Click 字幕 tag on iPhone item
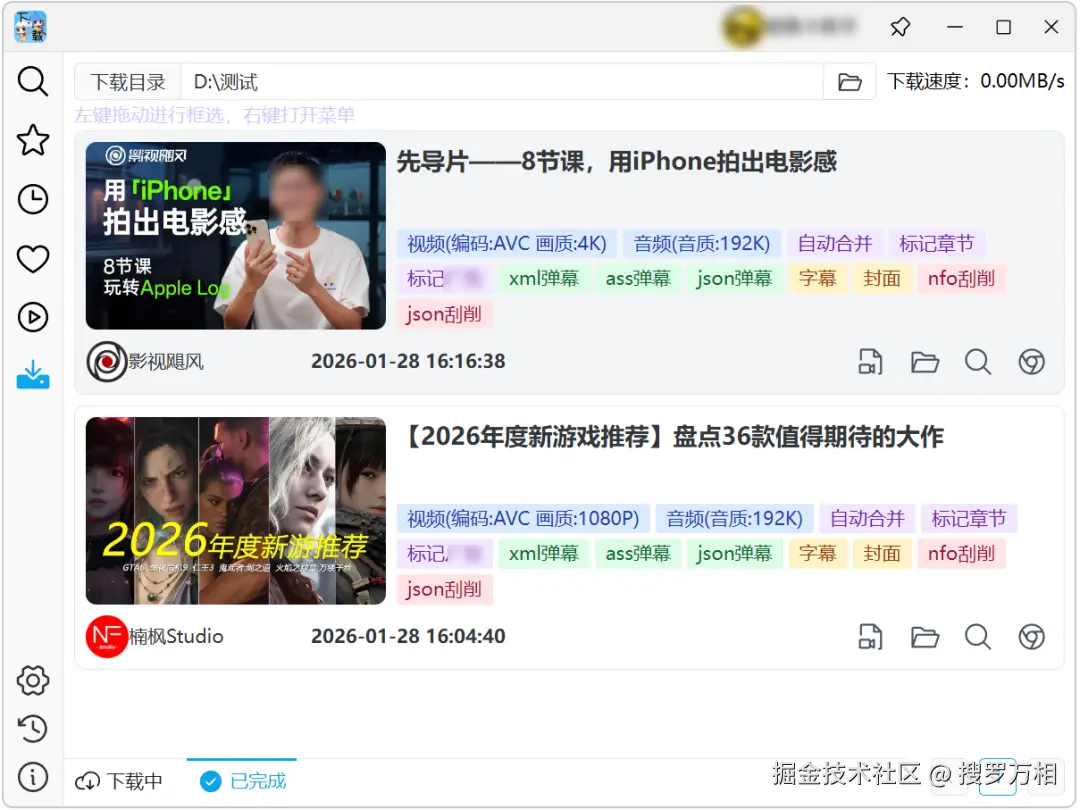The image size is (1080, 810). tap(818, 278)
